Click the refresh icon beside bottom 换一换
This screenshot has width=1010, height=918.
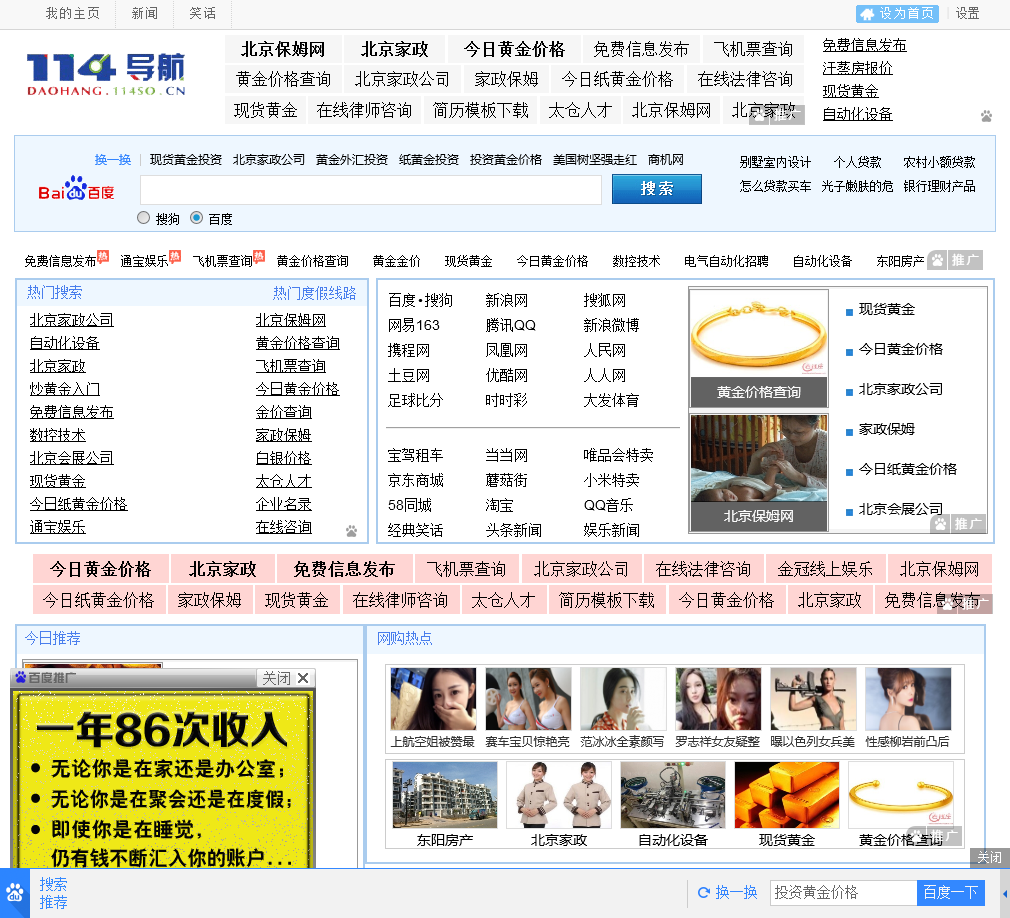[x=704, y=892]
